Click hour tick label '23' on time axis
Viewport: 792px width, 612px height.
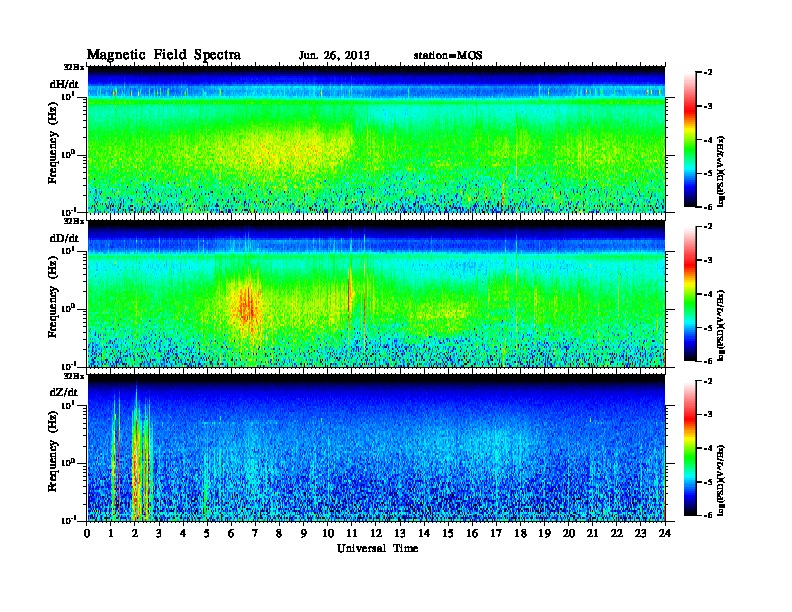click(x=640, y=534)
